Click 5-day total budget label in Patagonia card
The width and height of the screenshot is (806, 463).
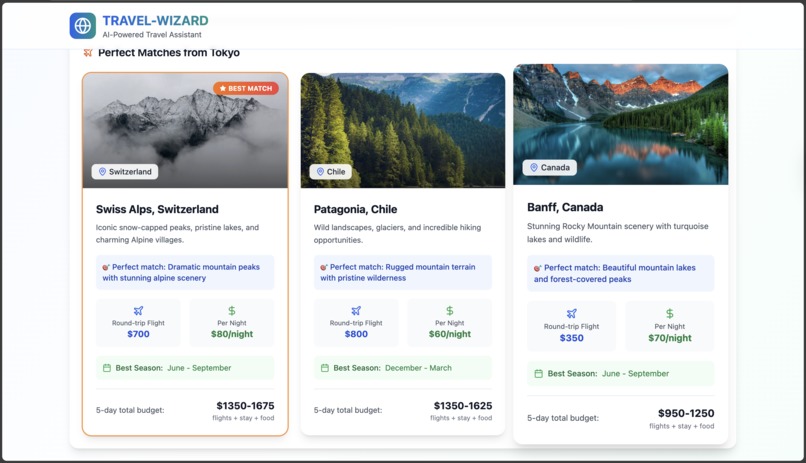coord(348,410)
